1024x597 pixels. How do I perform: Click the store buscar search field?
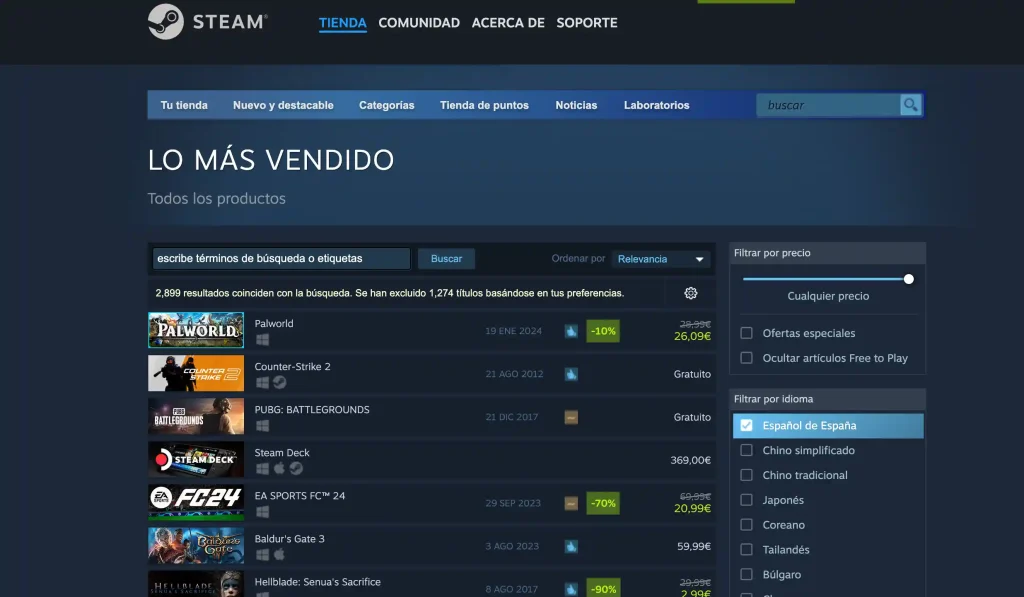pyautogui.click(x=828, y=105)
